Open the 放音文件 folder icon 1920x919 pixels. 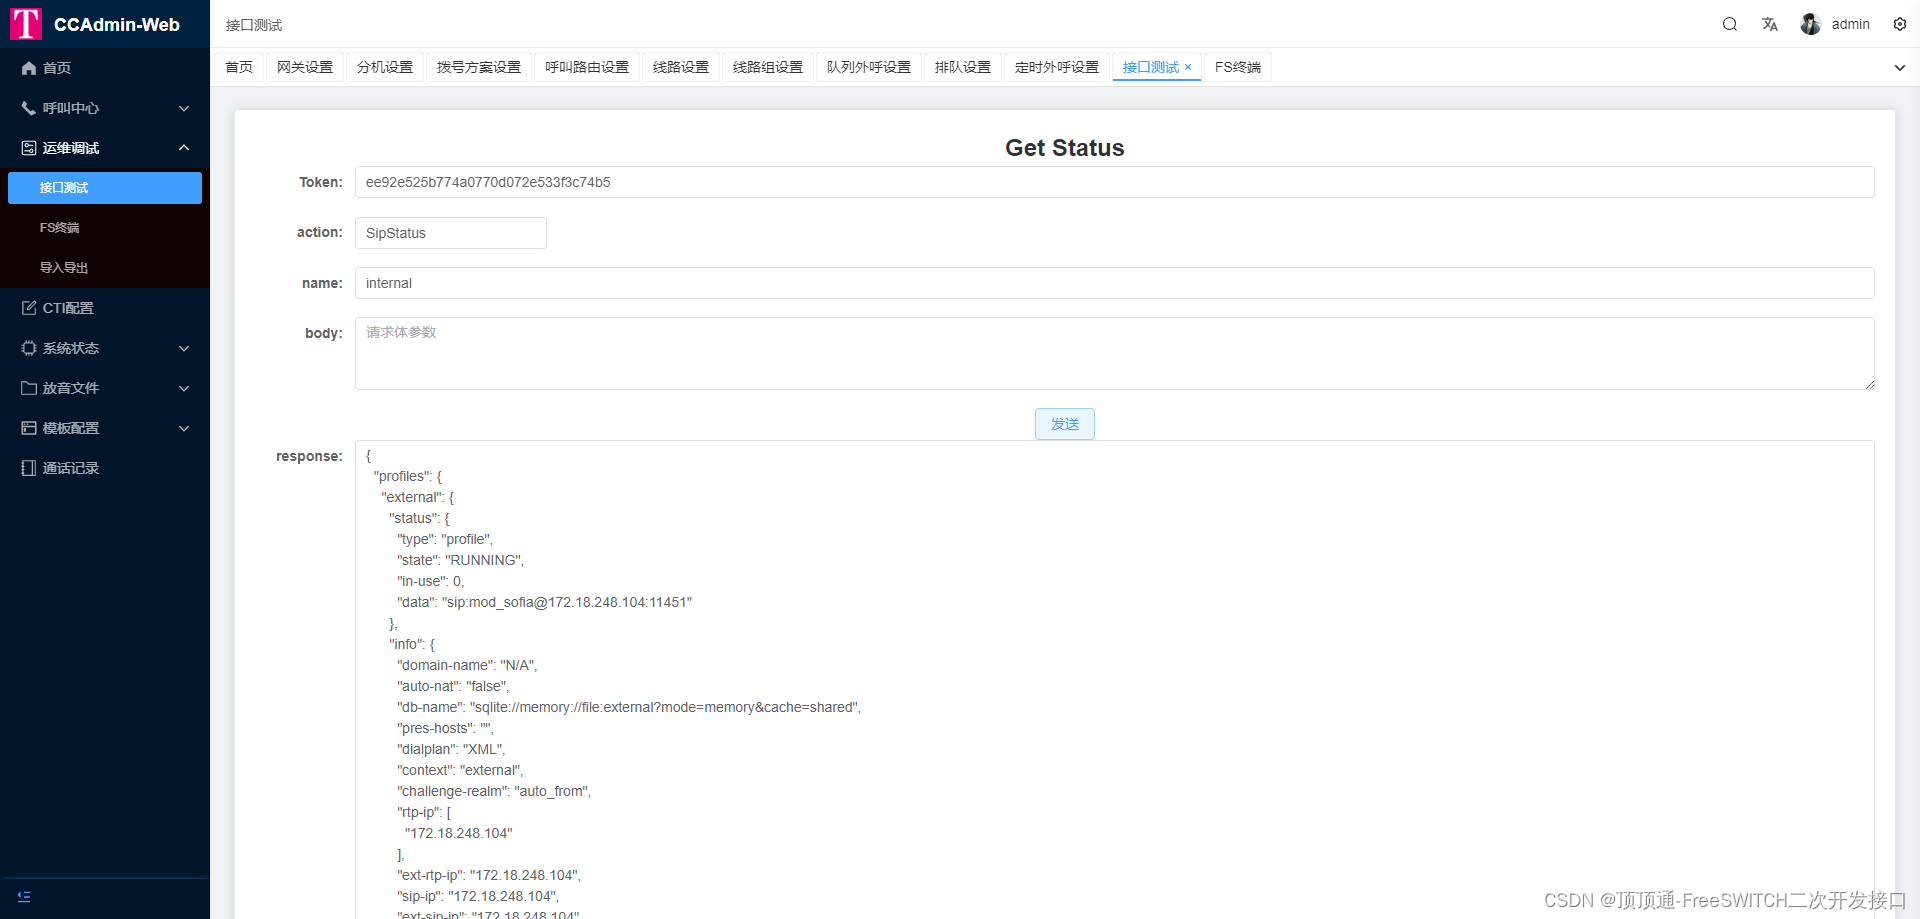pos(28,388)
